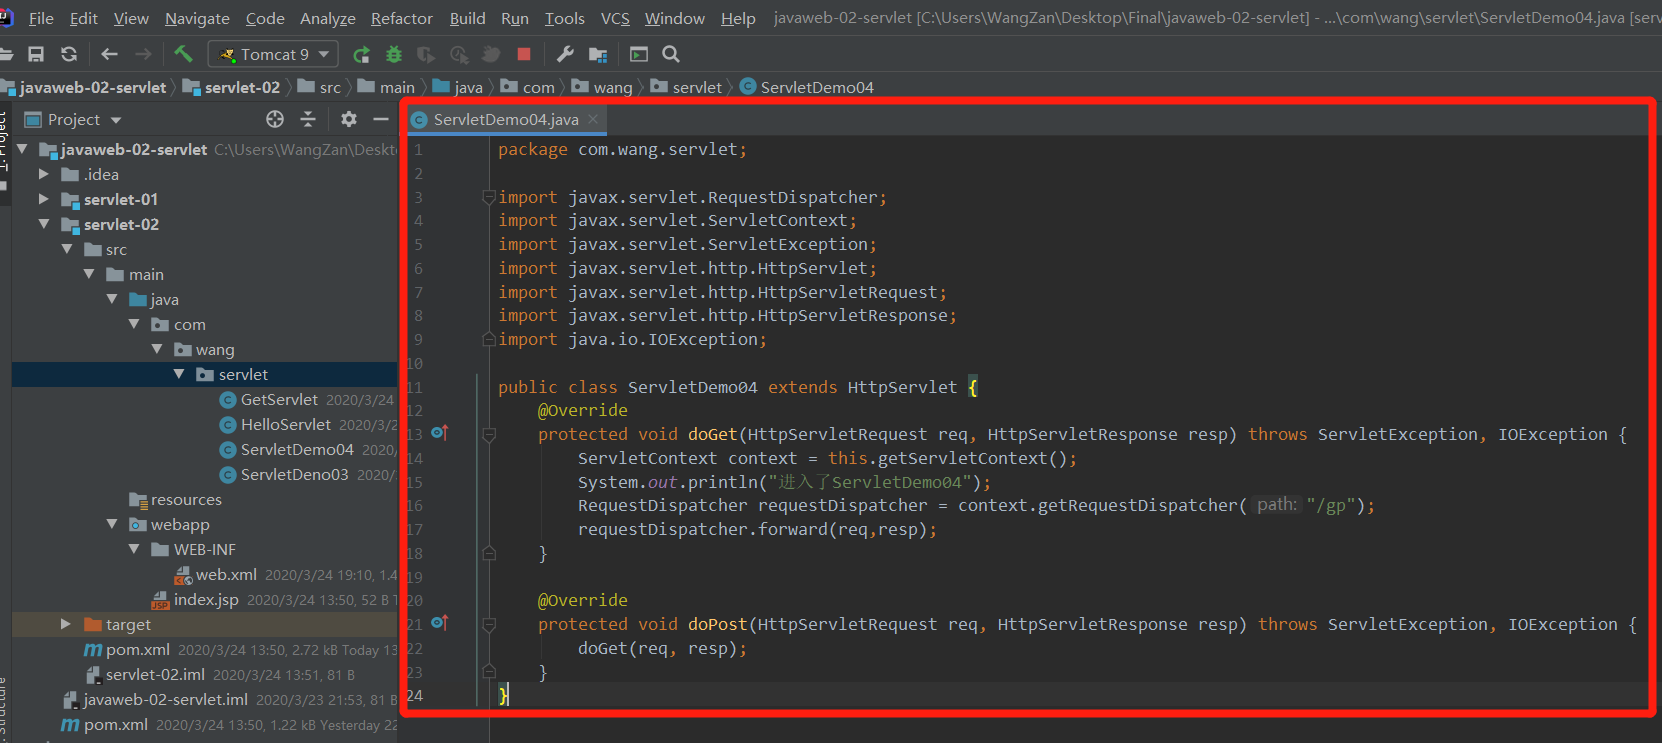Open Settings with the wrench icon
The width and height of the screenshot is (1662, 743).
tap(565, 54)
